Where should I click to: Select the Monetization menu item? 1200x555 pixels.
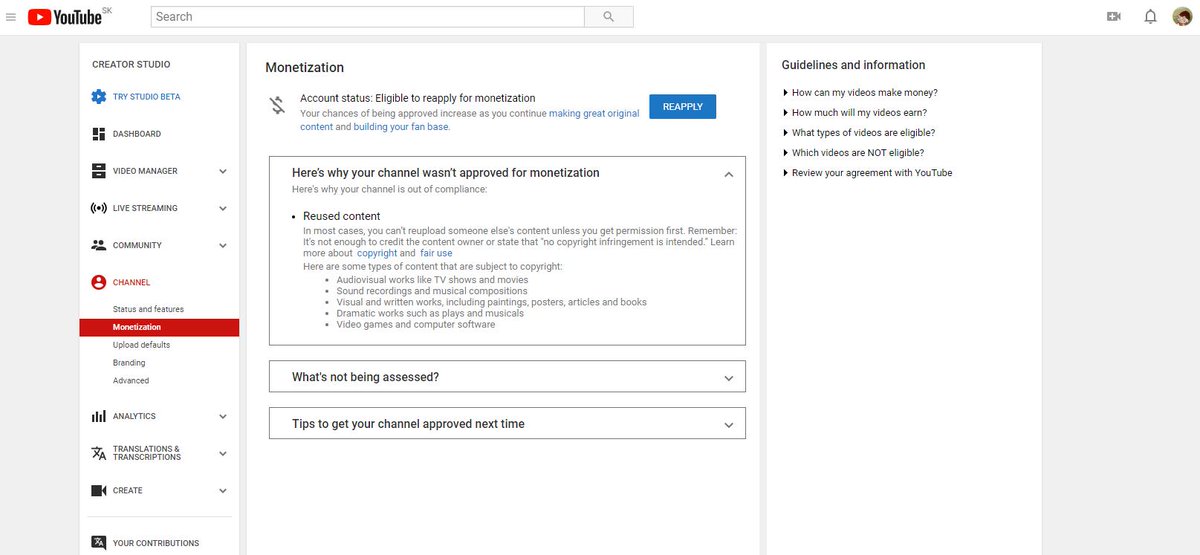(x=160, y=327)
